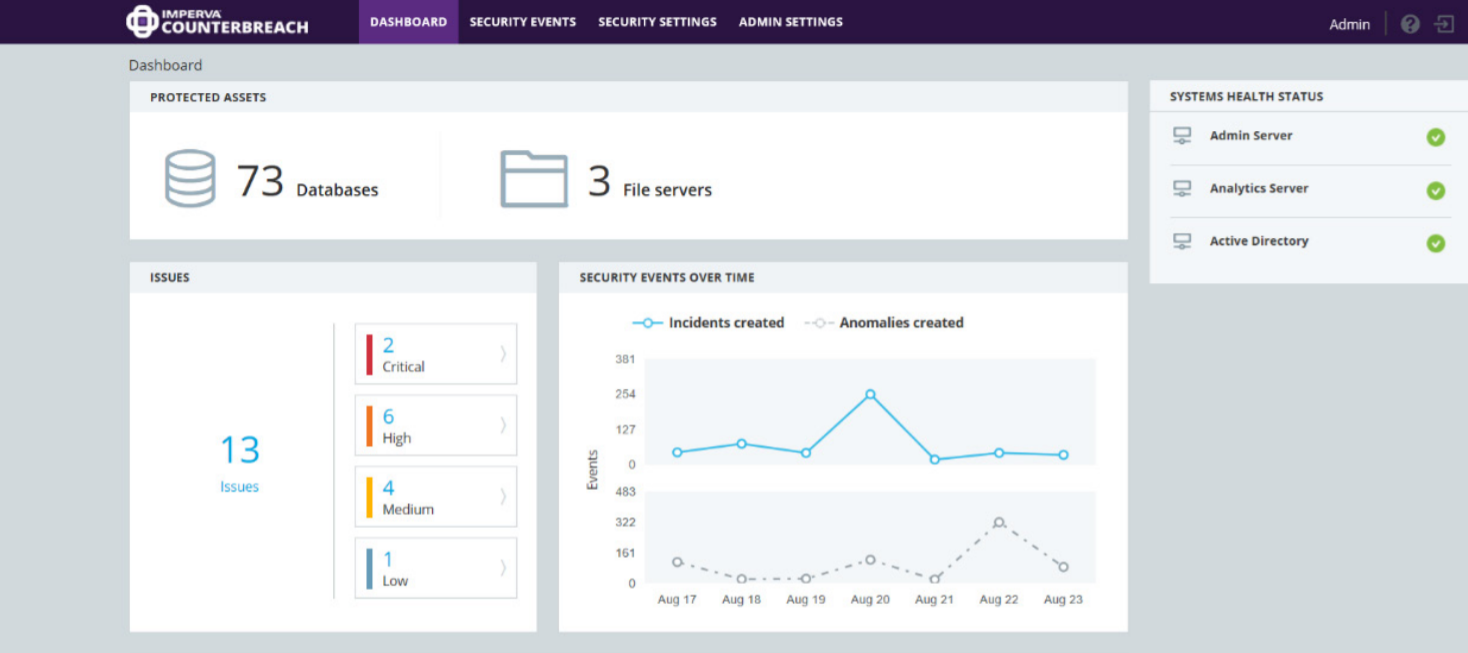Open the help question mark icon

[1410, 24]
